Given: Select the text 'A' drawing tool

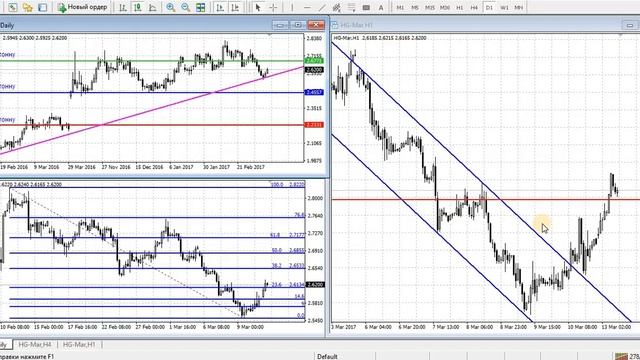Looking at the screenshot, I should (x=381, y=7).
